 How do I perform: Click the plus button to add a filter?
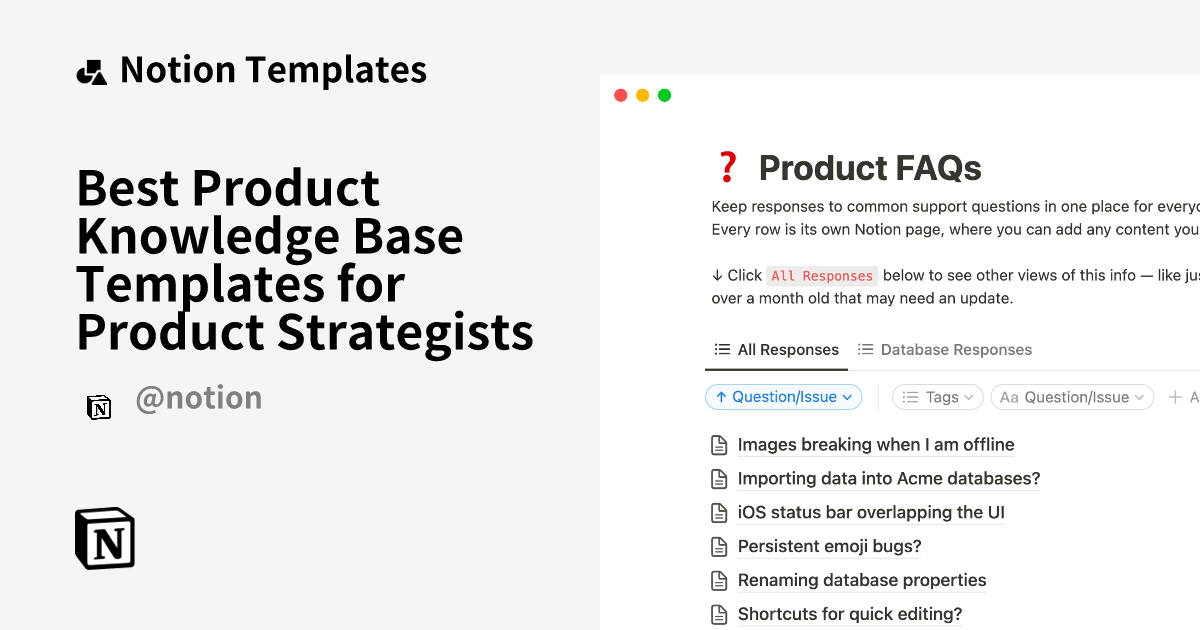(1173, 397)
